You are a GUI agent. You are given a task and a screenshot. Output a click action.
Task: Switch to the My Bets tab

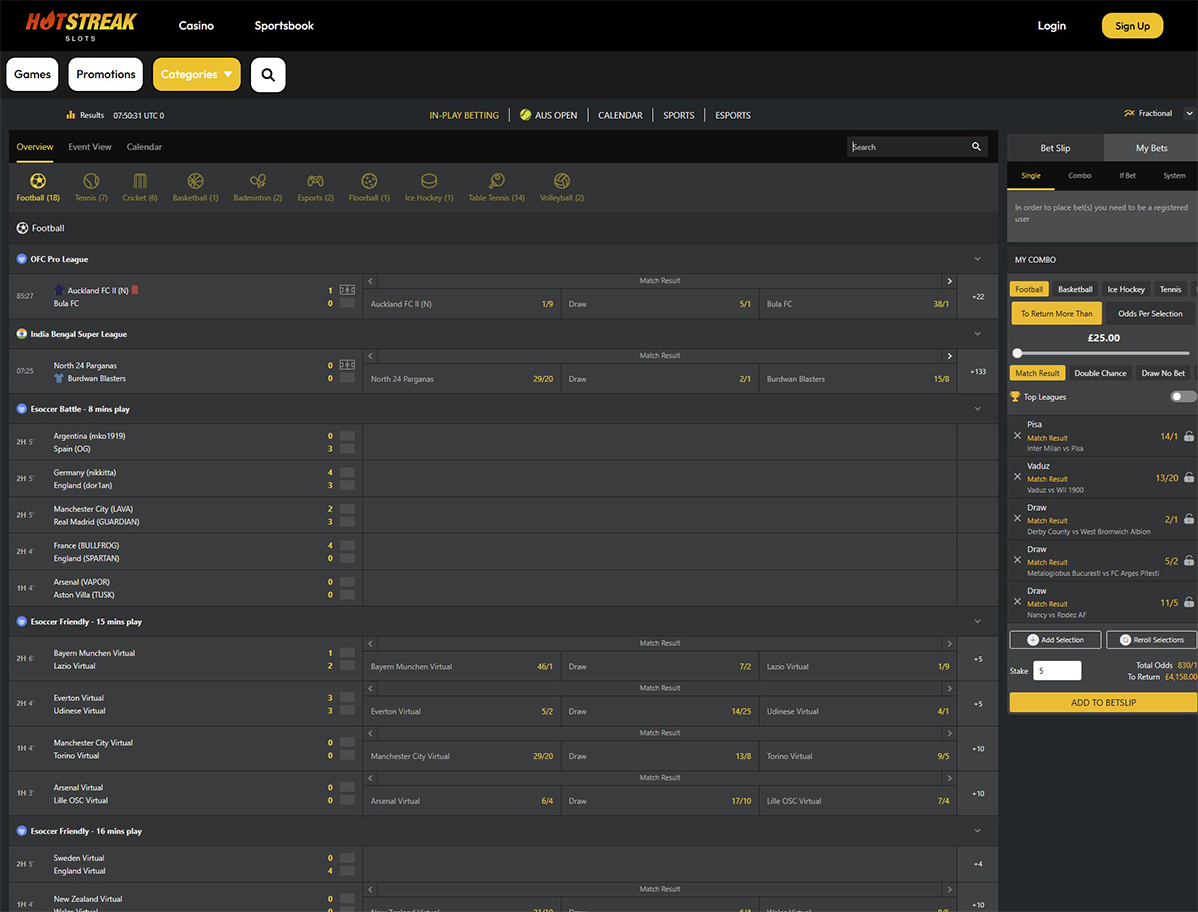(1151, 148)
